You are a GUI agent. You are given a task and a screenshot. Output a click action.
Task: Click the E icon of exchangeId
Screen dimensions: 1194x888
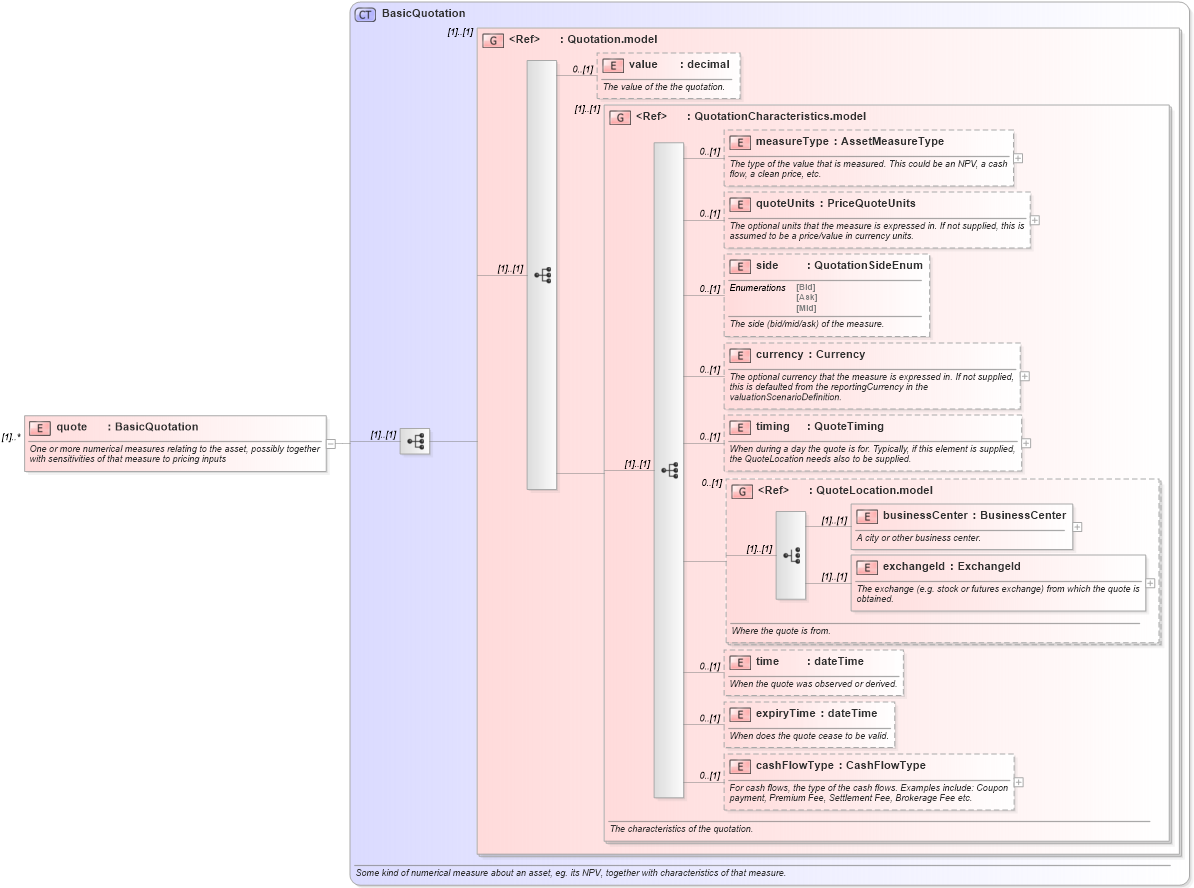click(867, 567)
